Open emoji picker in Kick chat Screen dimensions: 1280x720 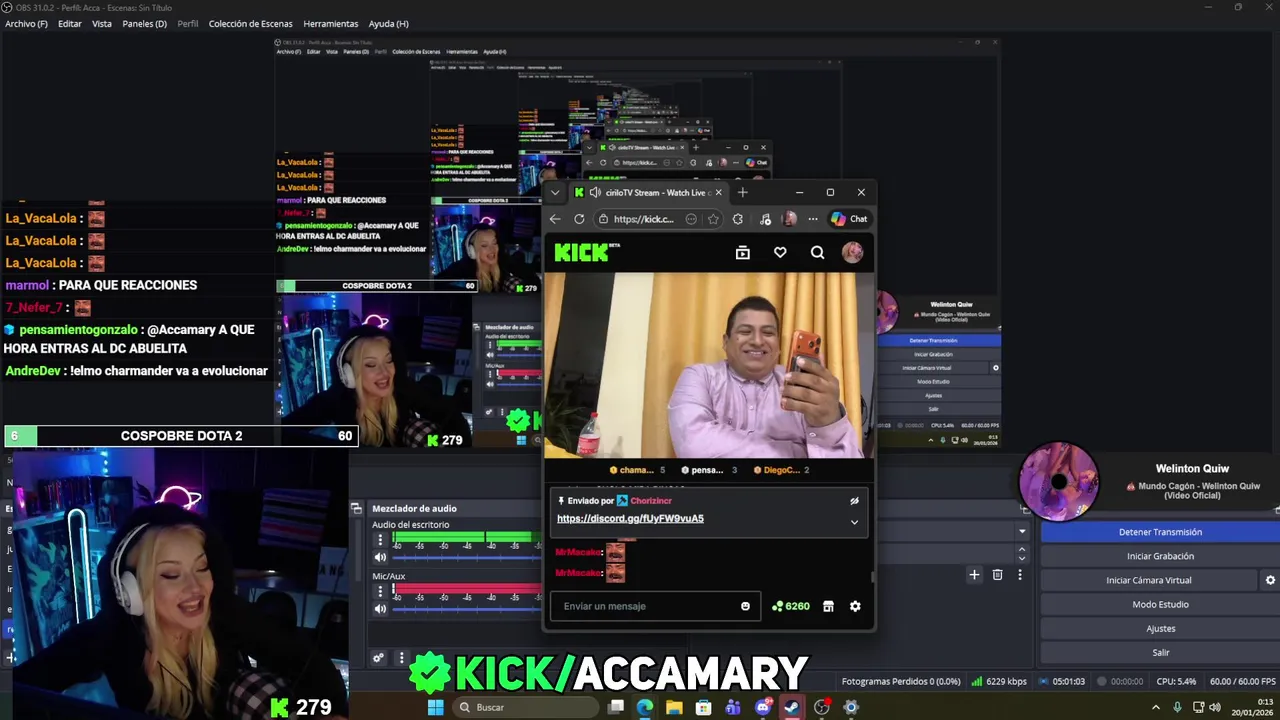(x=745, y=606)
